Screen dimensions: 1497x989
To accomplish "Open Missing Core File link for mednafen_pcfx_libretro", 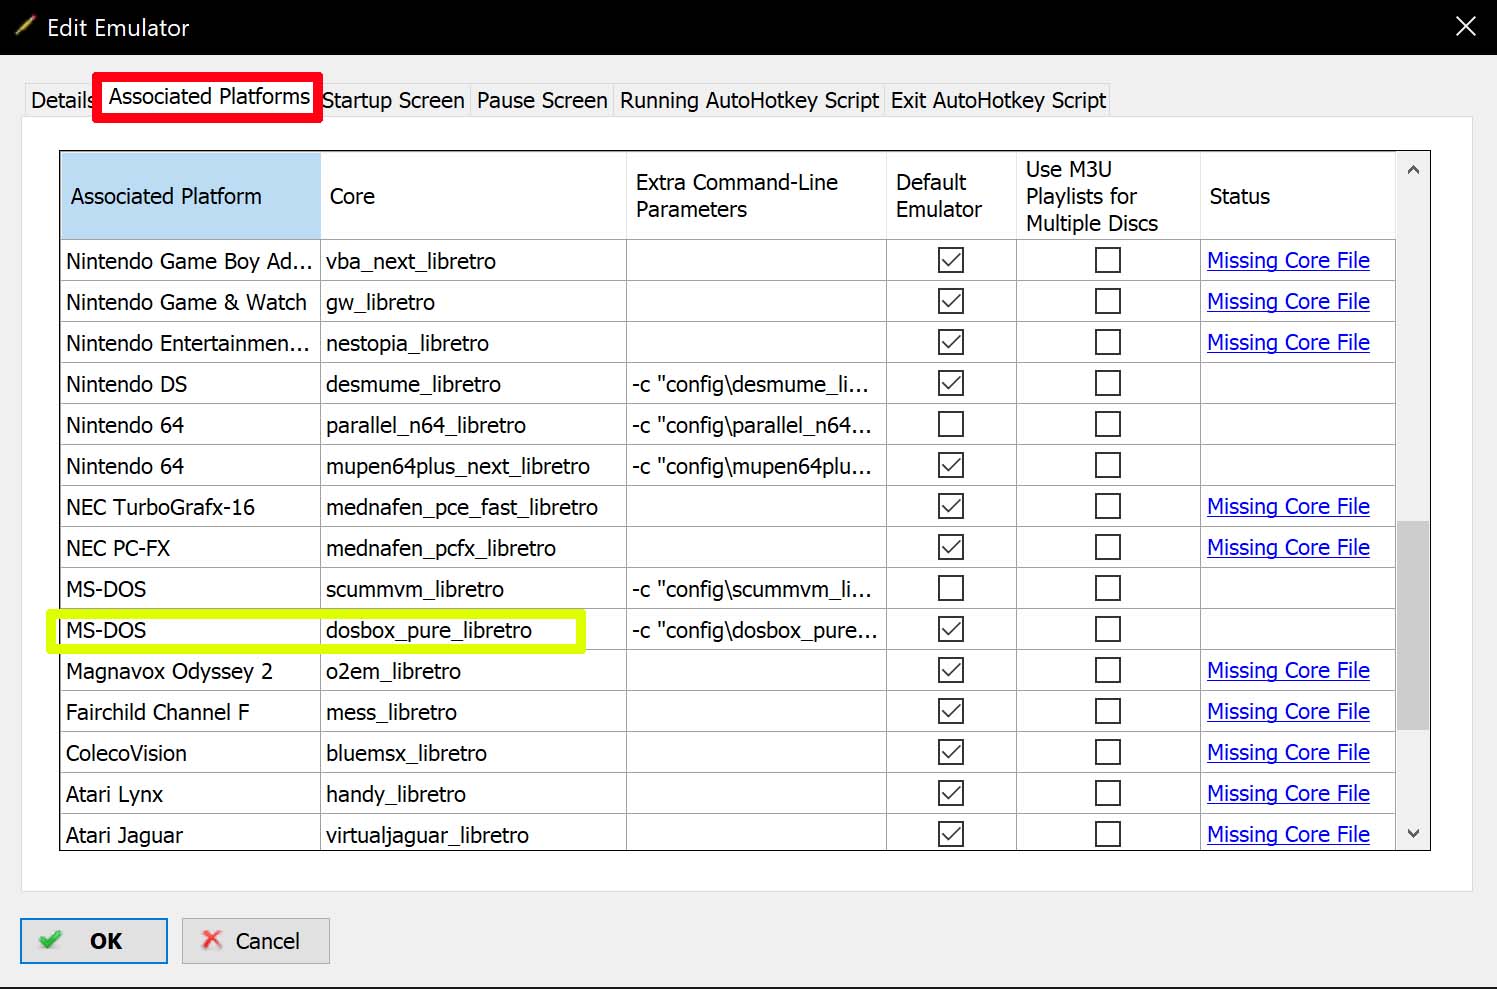I will pos(1288,547).
